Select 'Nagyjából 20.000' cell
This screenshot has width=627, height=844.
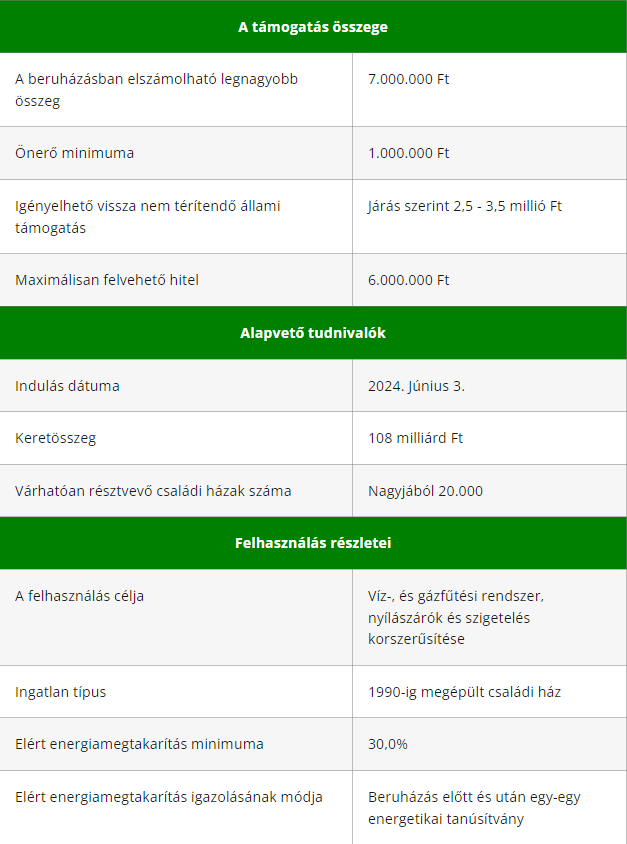[489, 491]
